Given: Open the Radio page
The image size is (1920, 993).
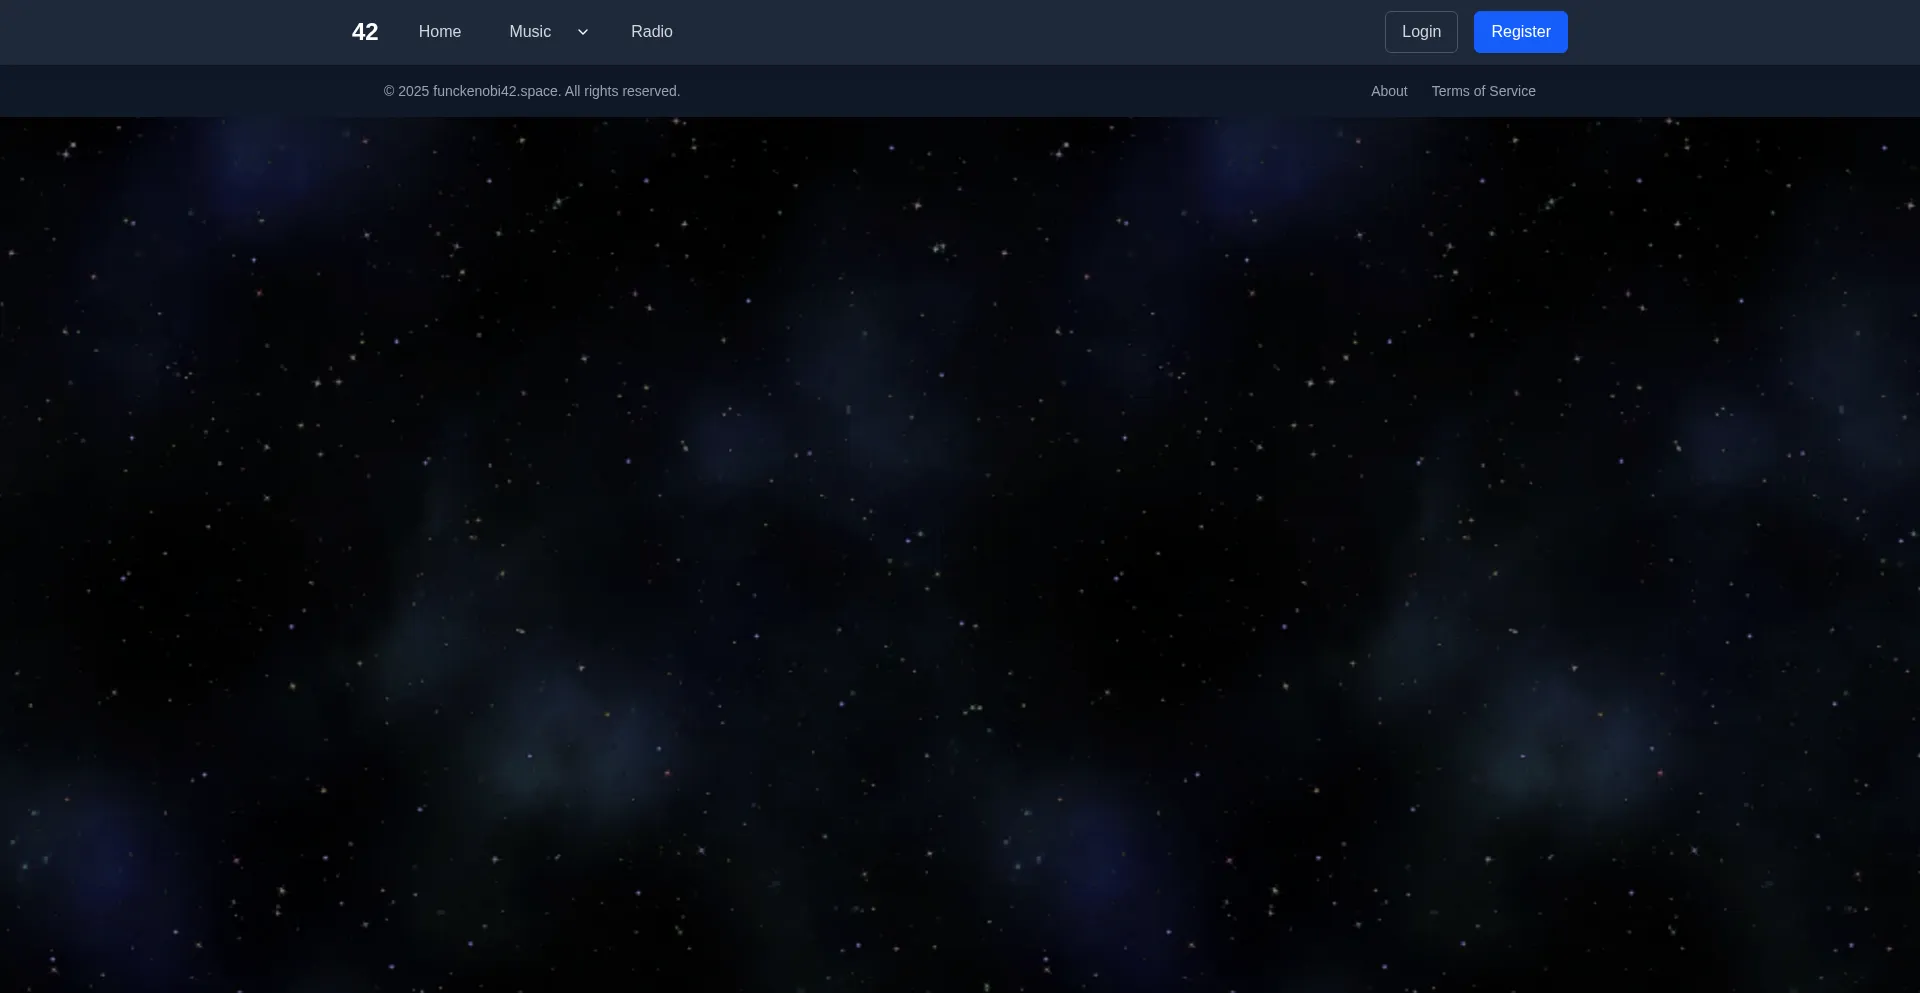Looking at the screenshot, I should [x=652, y=32].
